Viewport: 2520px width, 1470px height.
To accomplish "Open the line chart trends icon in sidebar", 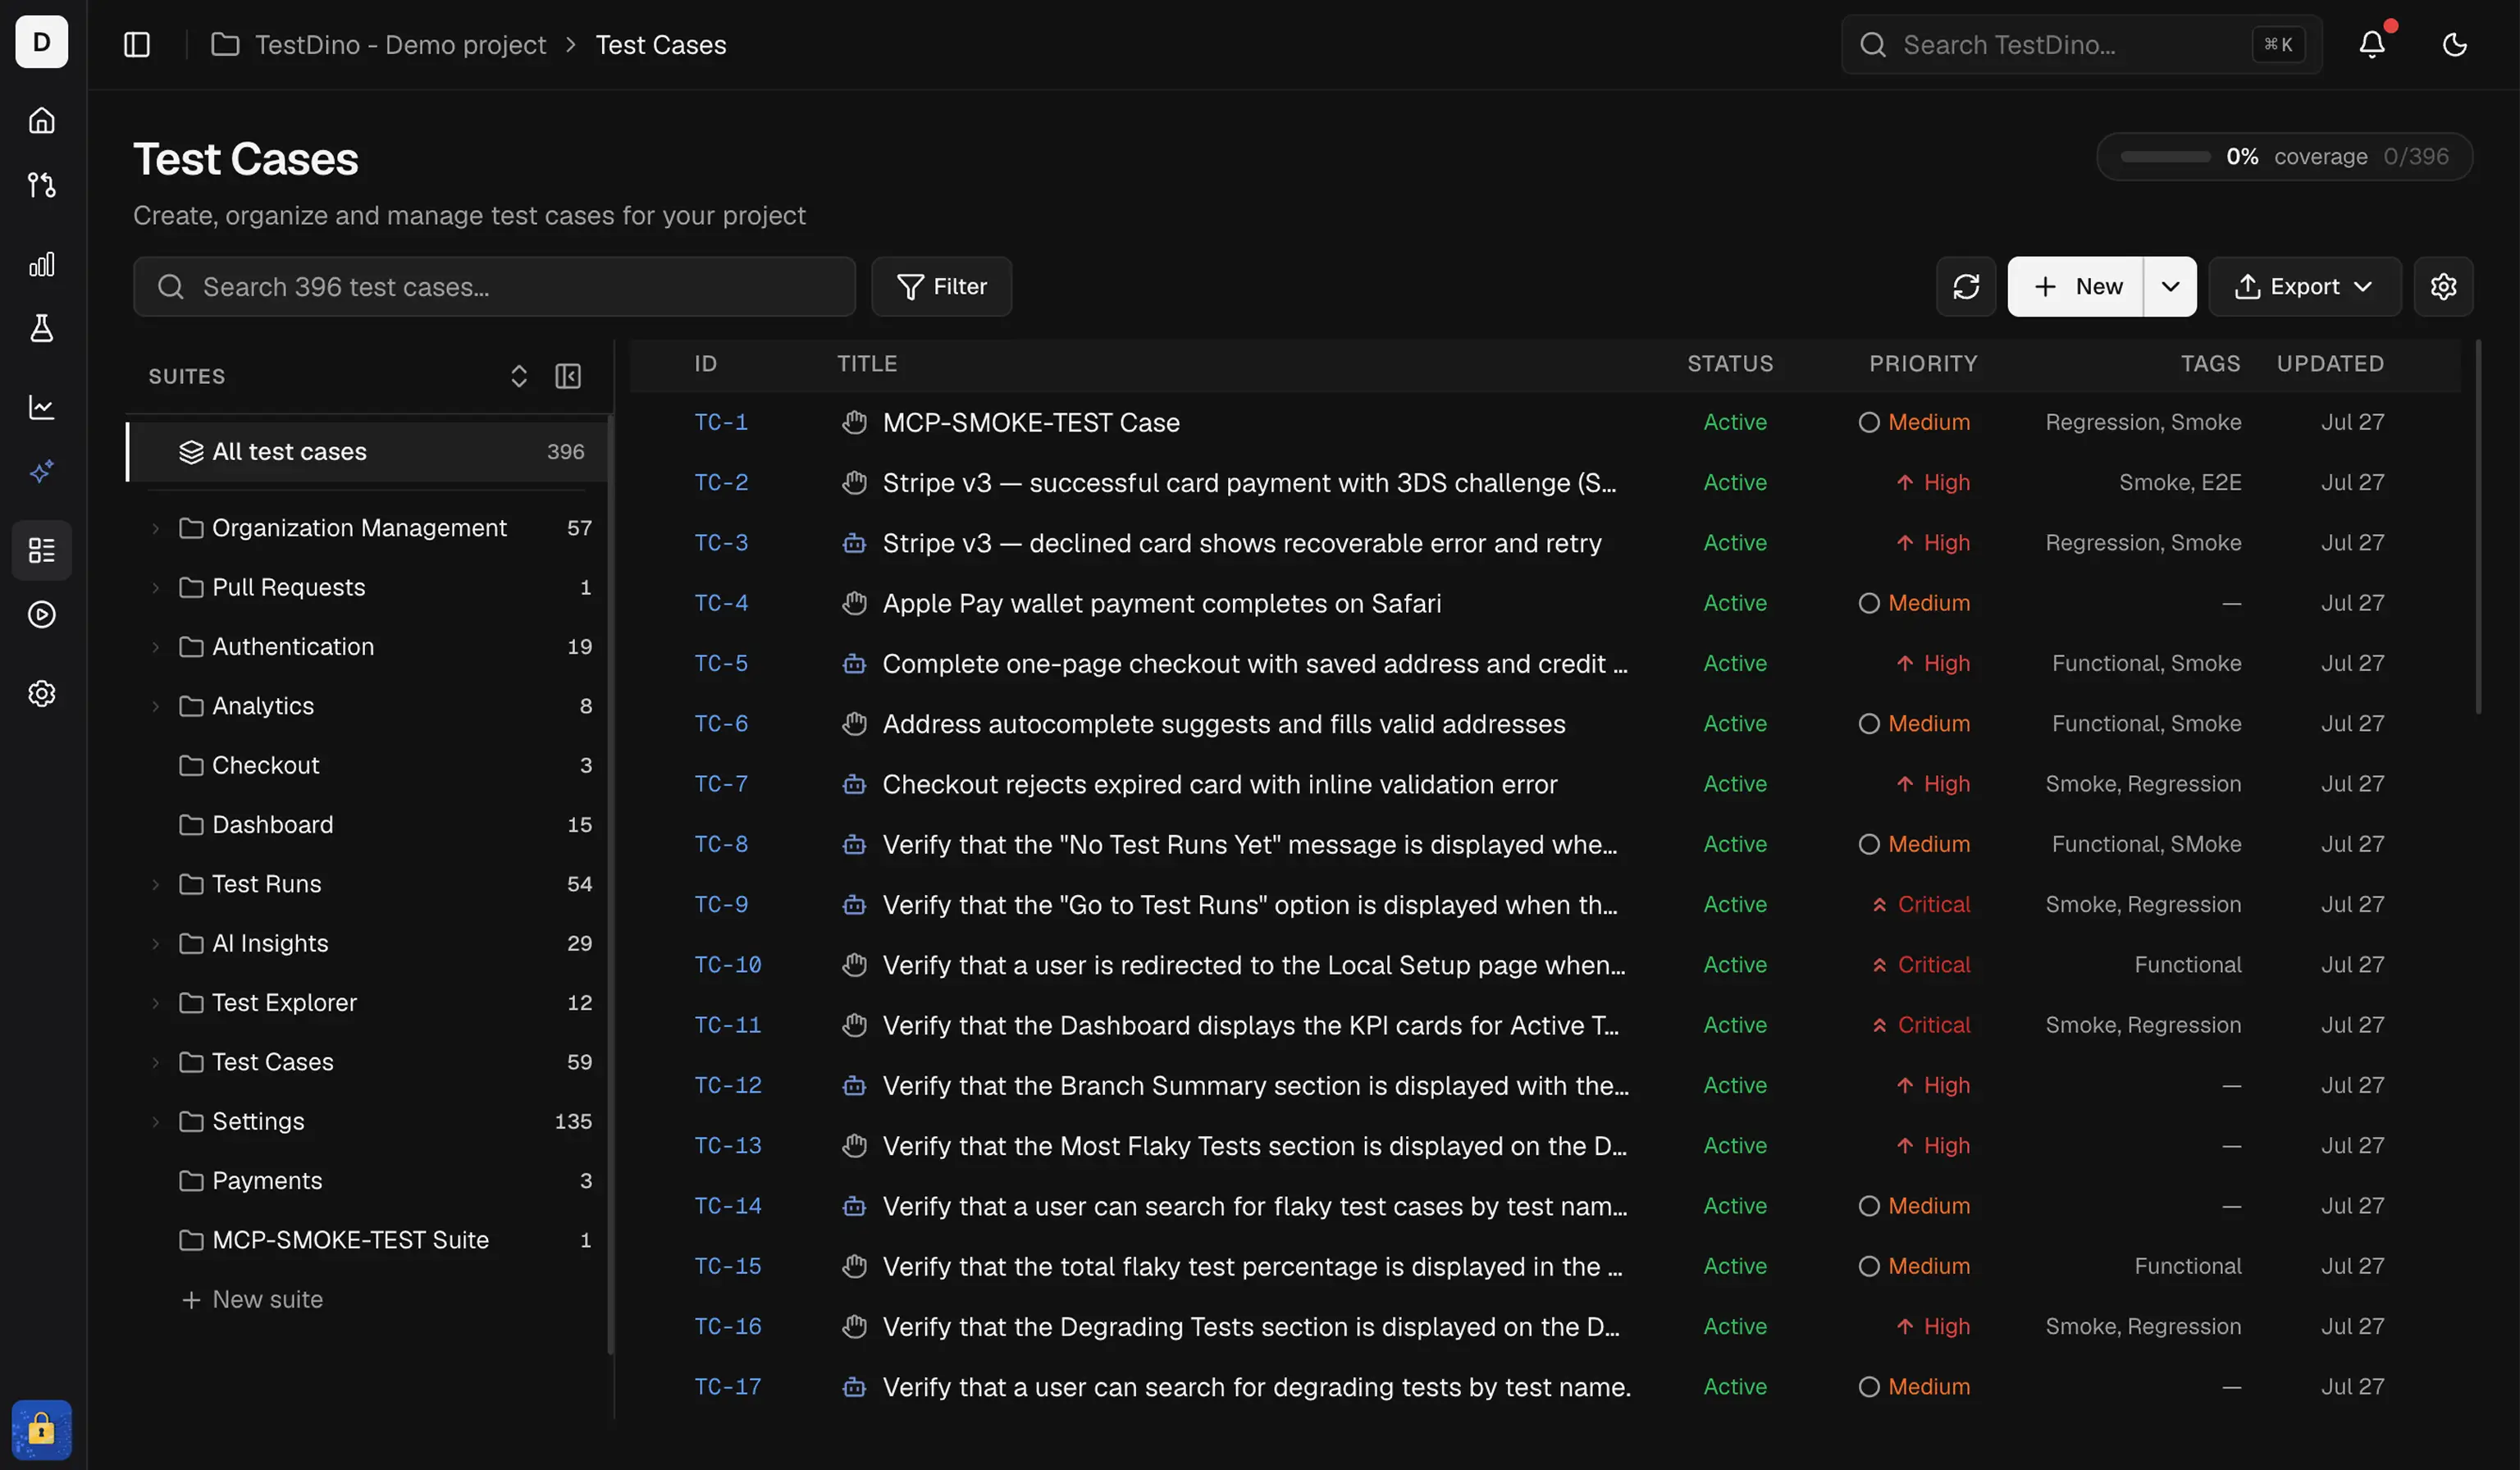I will [x=42, y=407].
